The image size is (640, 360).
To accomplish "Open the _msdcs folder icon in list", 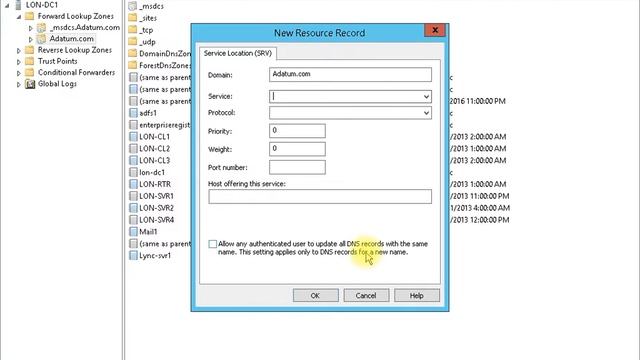I will [x=133, y=6].
